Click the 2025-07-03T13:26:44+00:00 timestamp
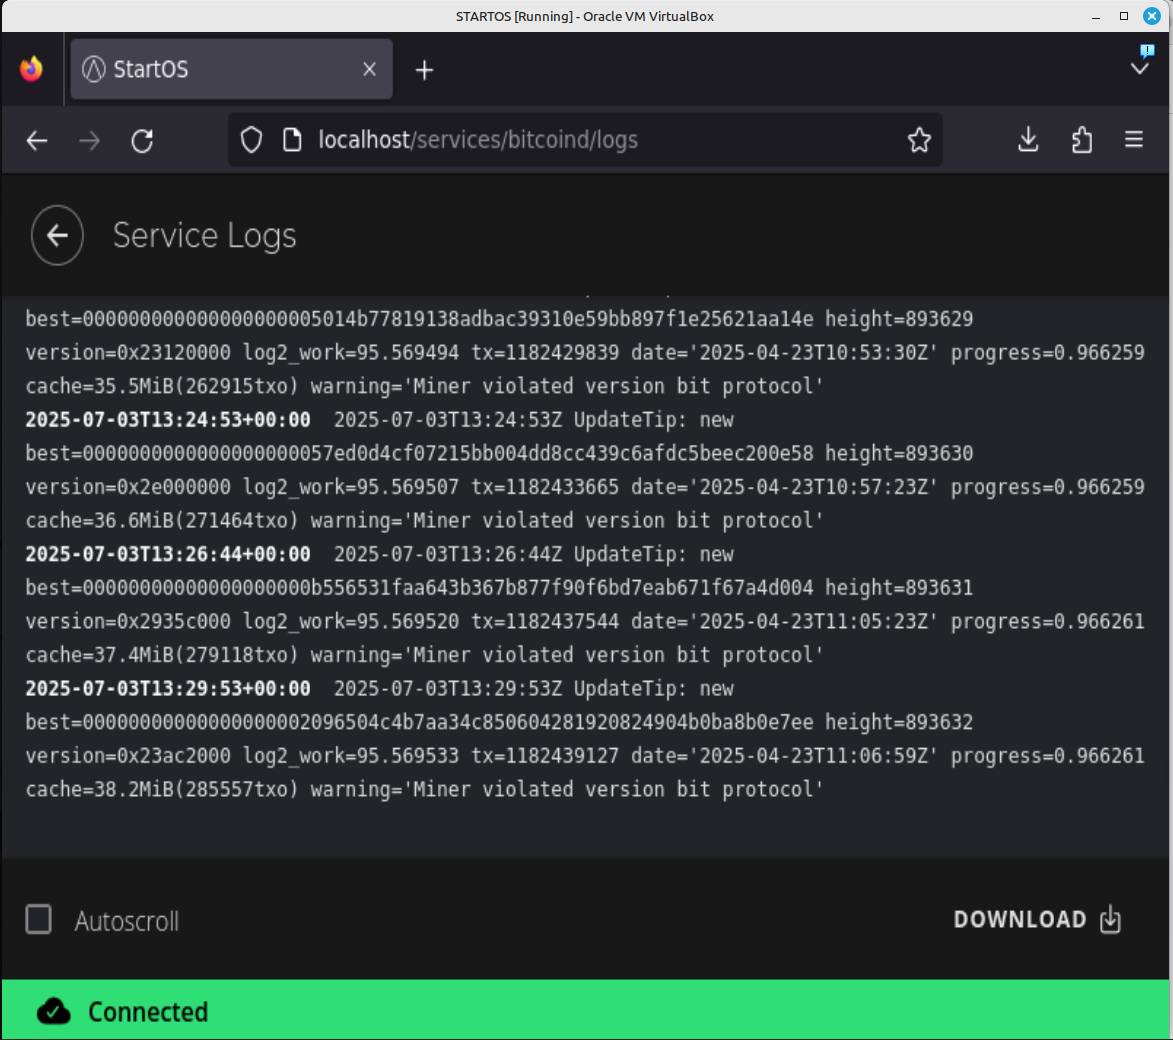 tap(168, 554)
